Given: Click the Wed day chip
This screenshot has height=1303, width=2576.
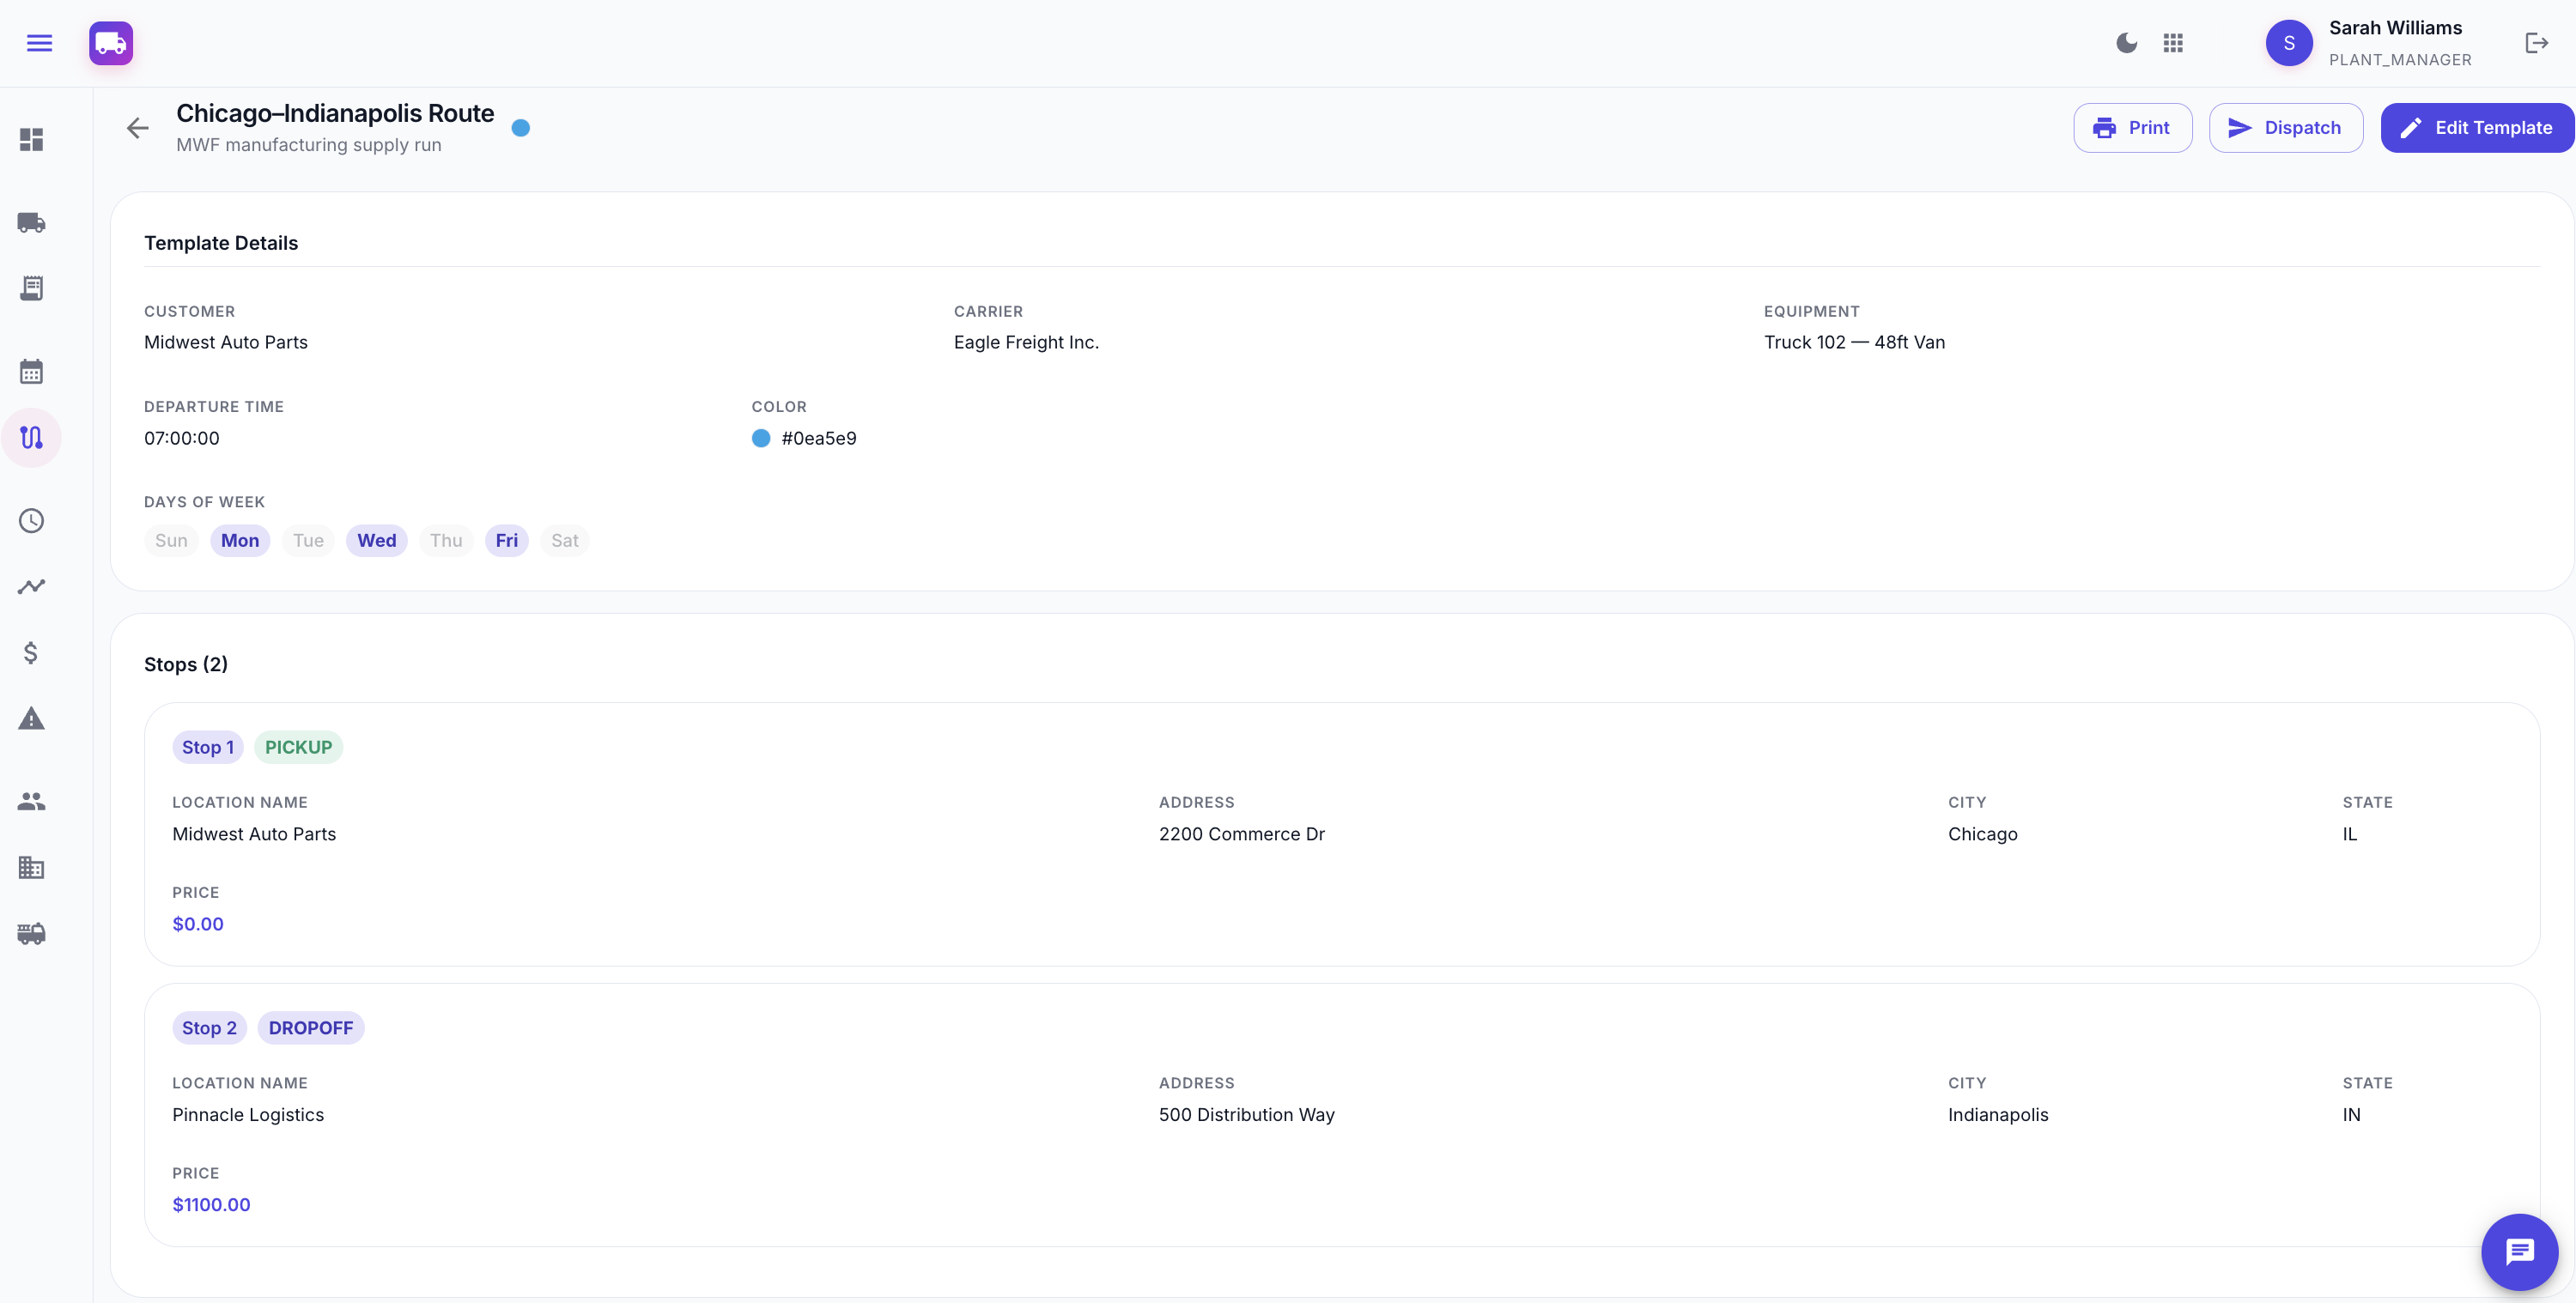Looking at the screenshot, I should pos(376,540).
